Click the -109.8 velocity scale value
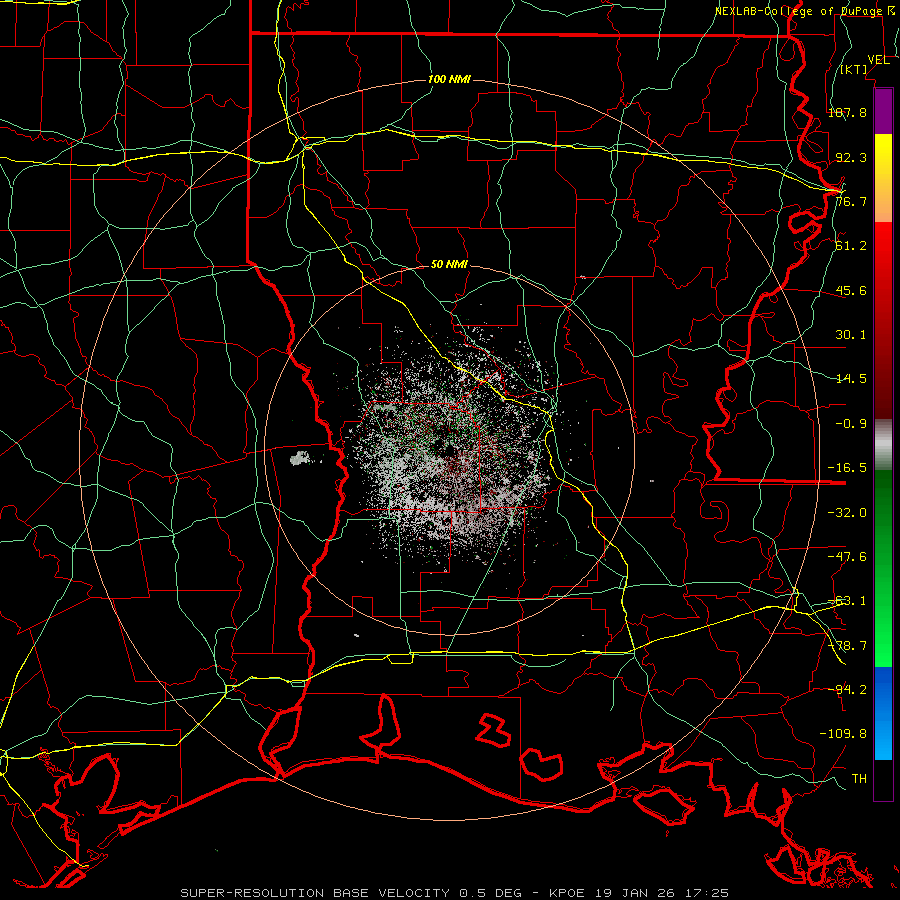 click(843, 734)
